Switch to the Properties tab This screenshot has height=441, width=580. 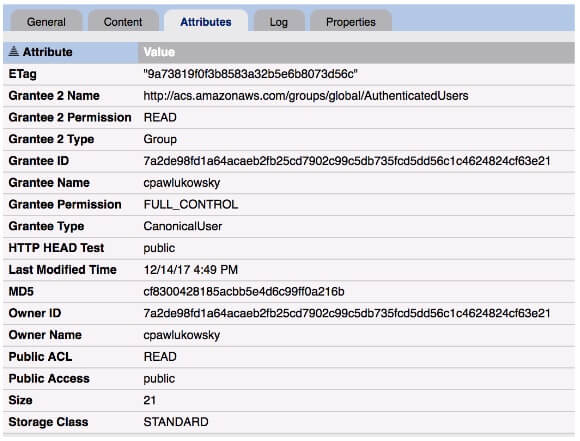click(x=350, y=21)
